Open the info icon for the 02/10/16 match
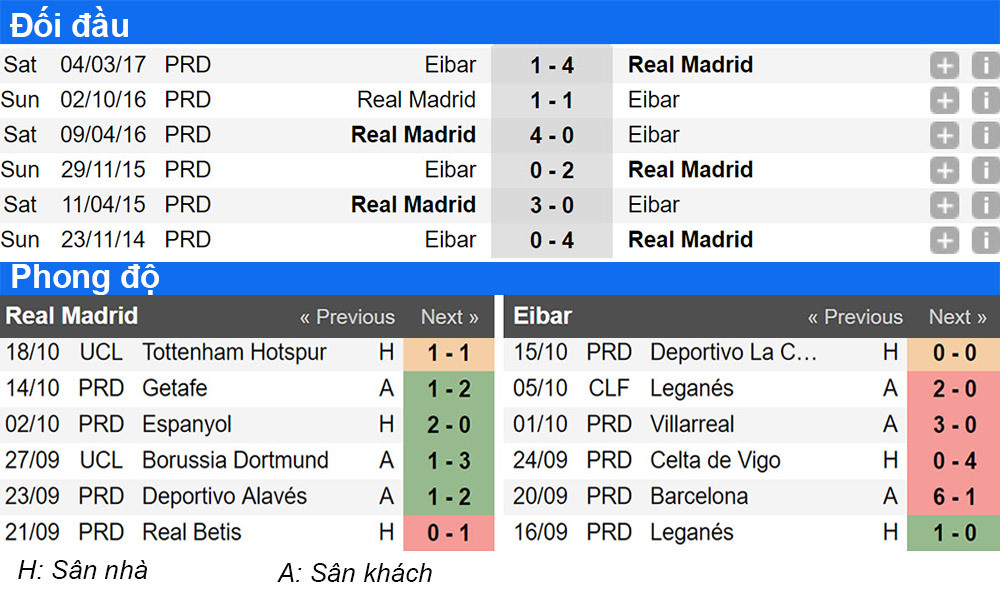 coord(985,101)
